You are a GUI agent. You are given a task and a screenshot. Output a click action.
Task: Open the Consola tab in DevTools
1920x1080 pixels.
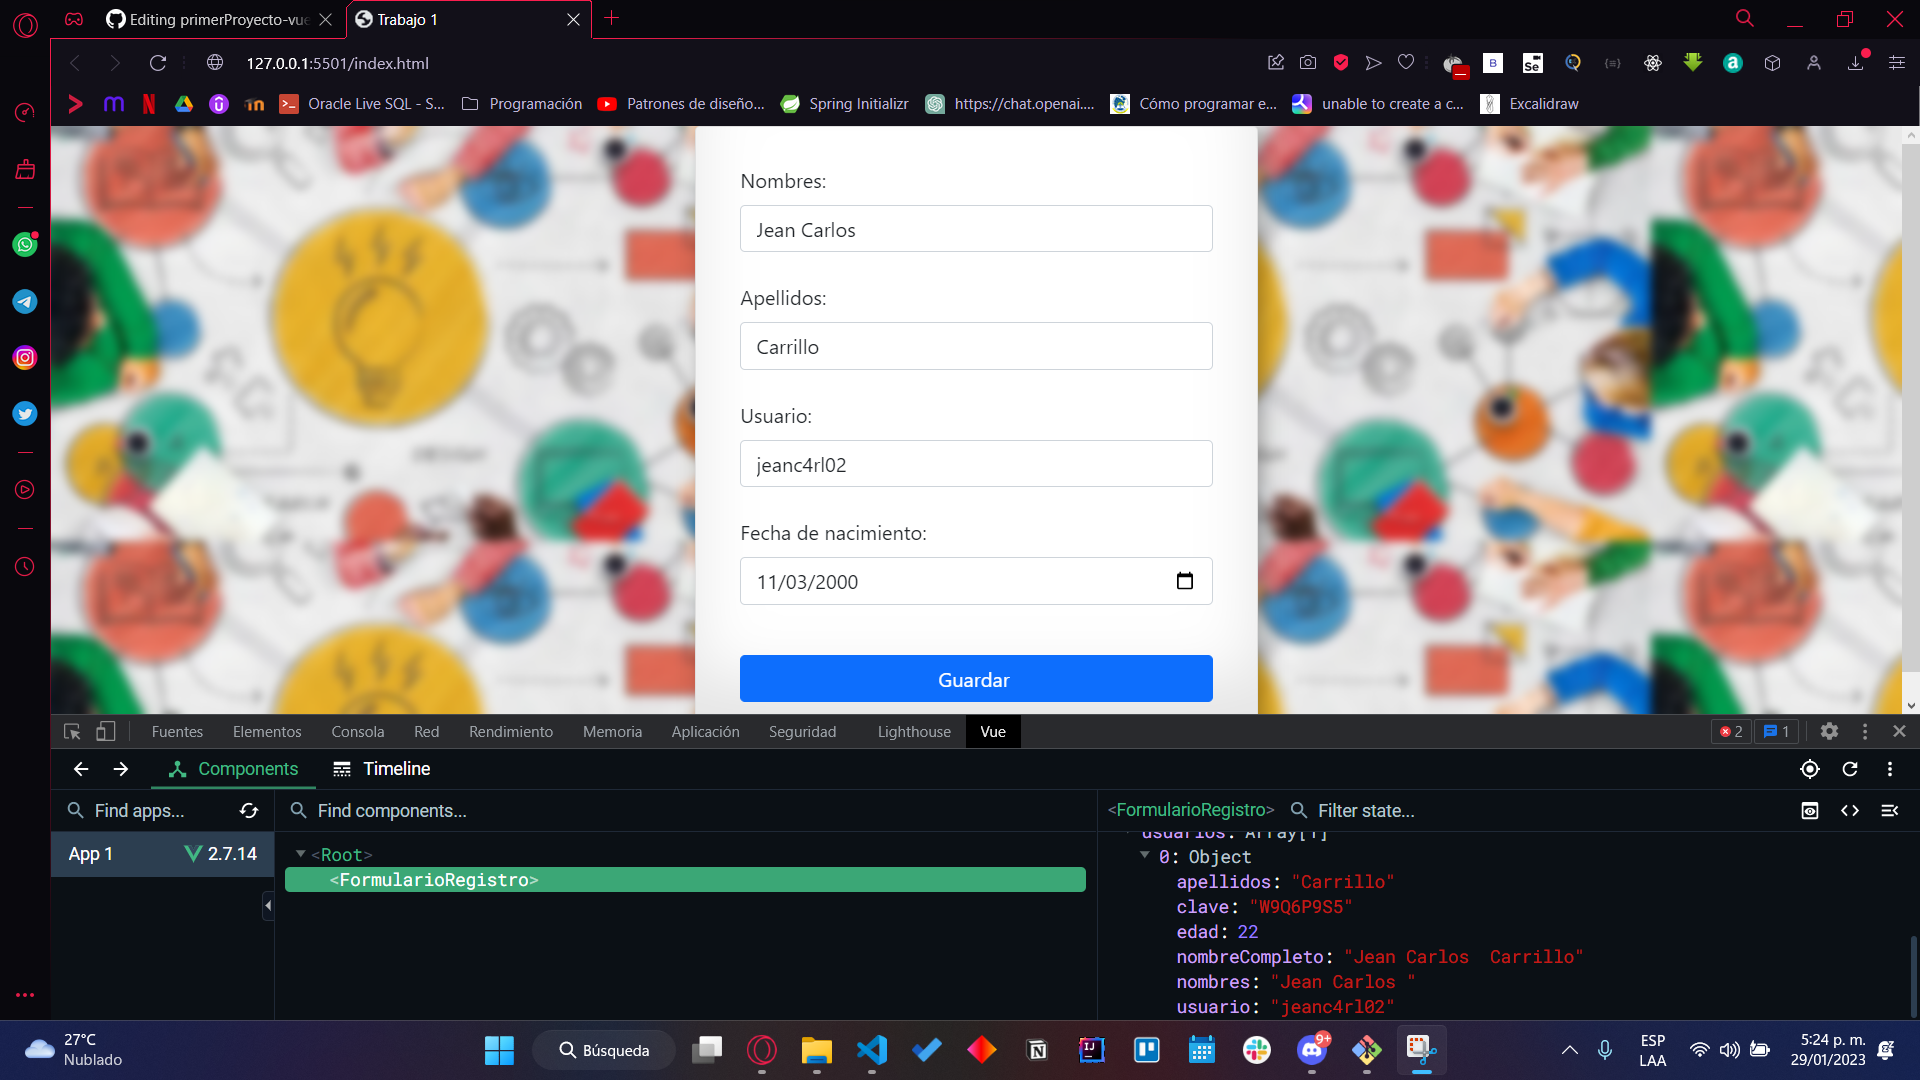pos(357,731)
